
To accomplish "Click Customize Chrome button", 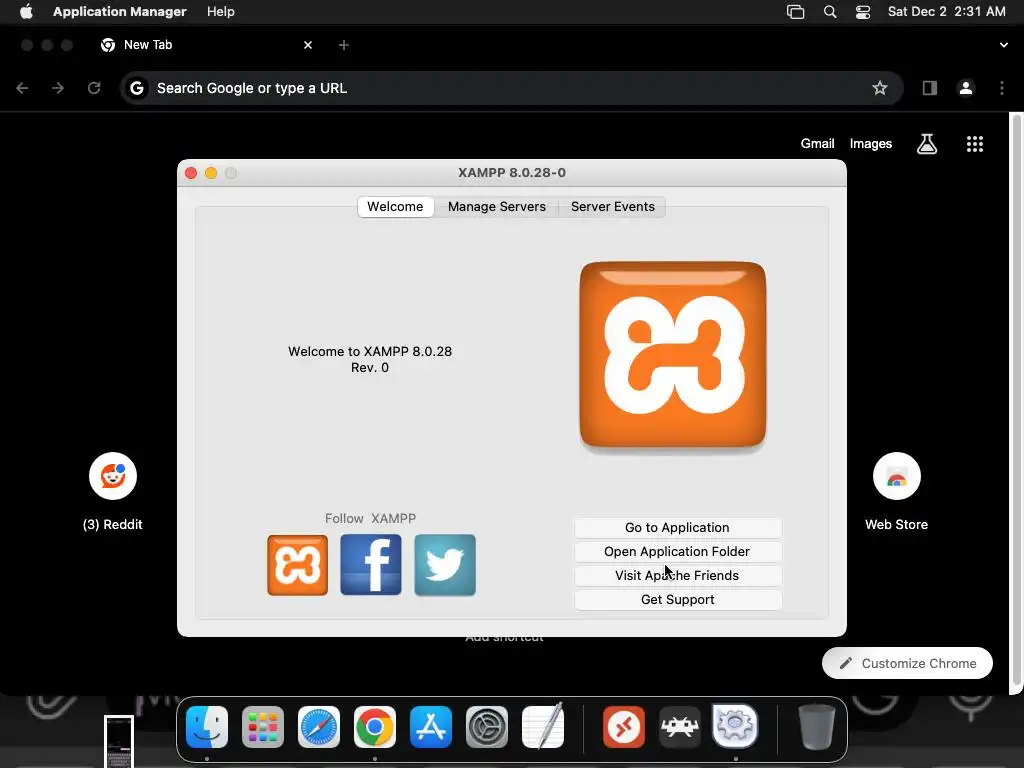I will click(x=907, y=664).
